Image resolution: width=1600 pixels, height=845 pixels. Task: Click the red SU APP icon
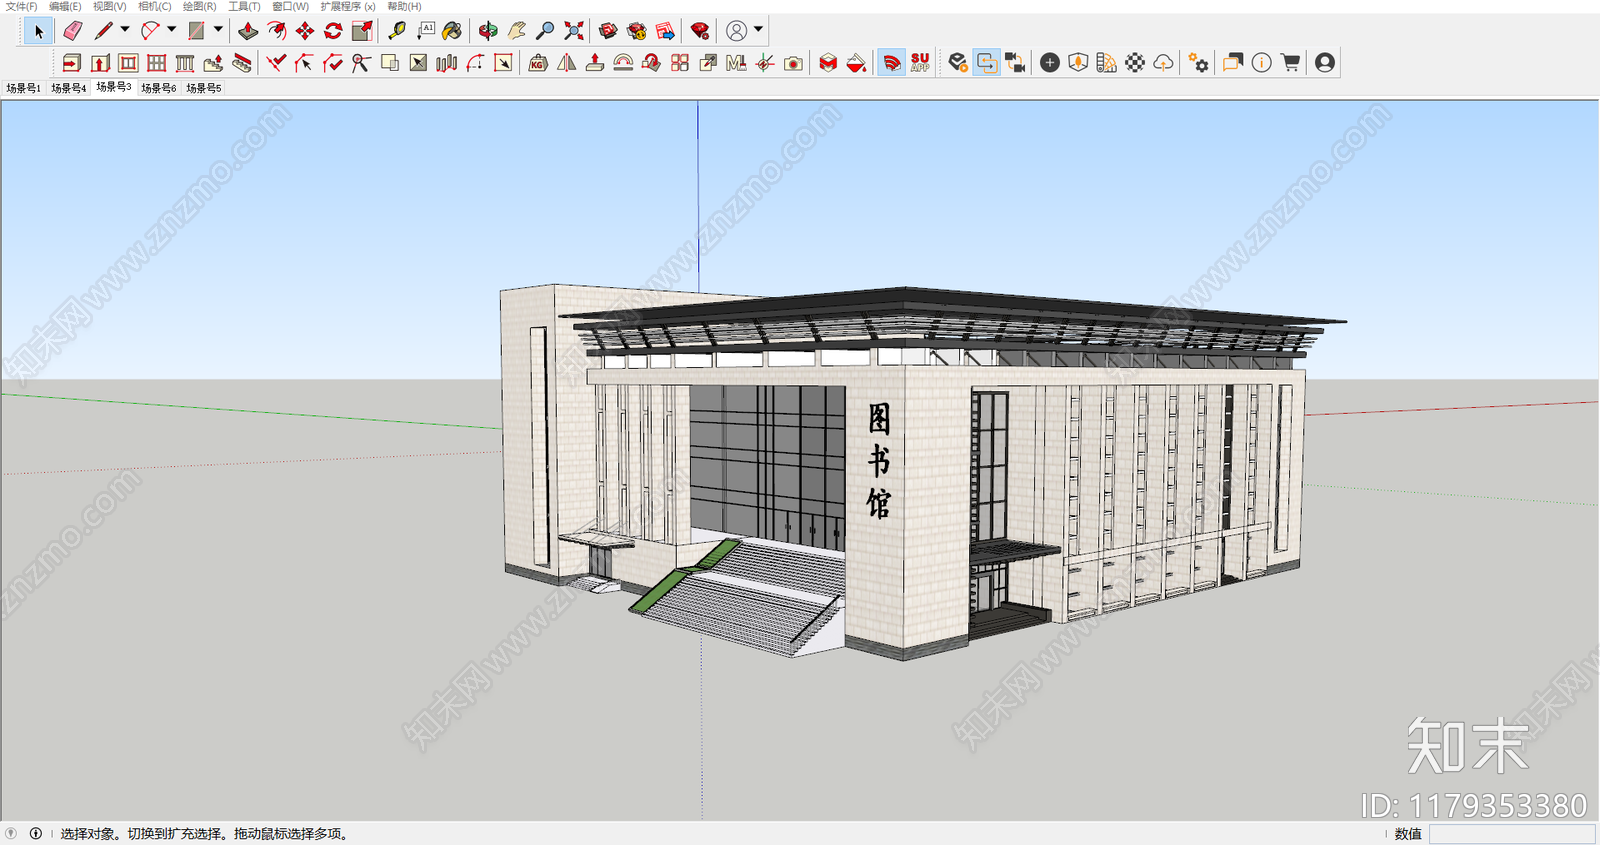click(920, 63)
